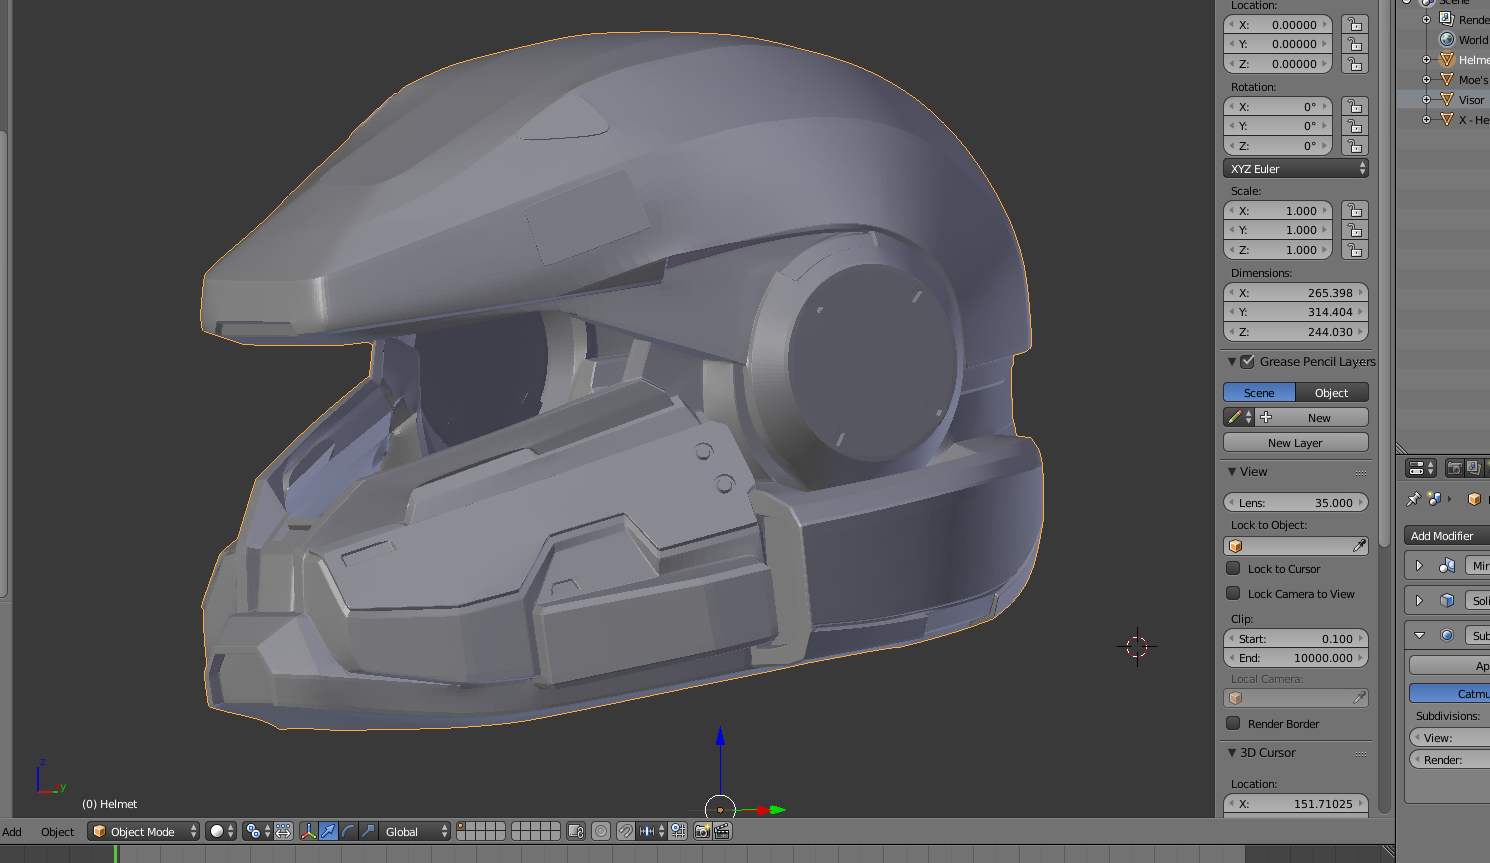Image resolution: width=1490 pixels, height=863 pixels.
Task: Click the Mirror modifier icon
Action: pyautogui.click(x=1447, y=566)
